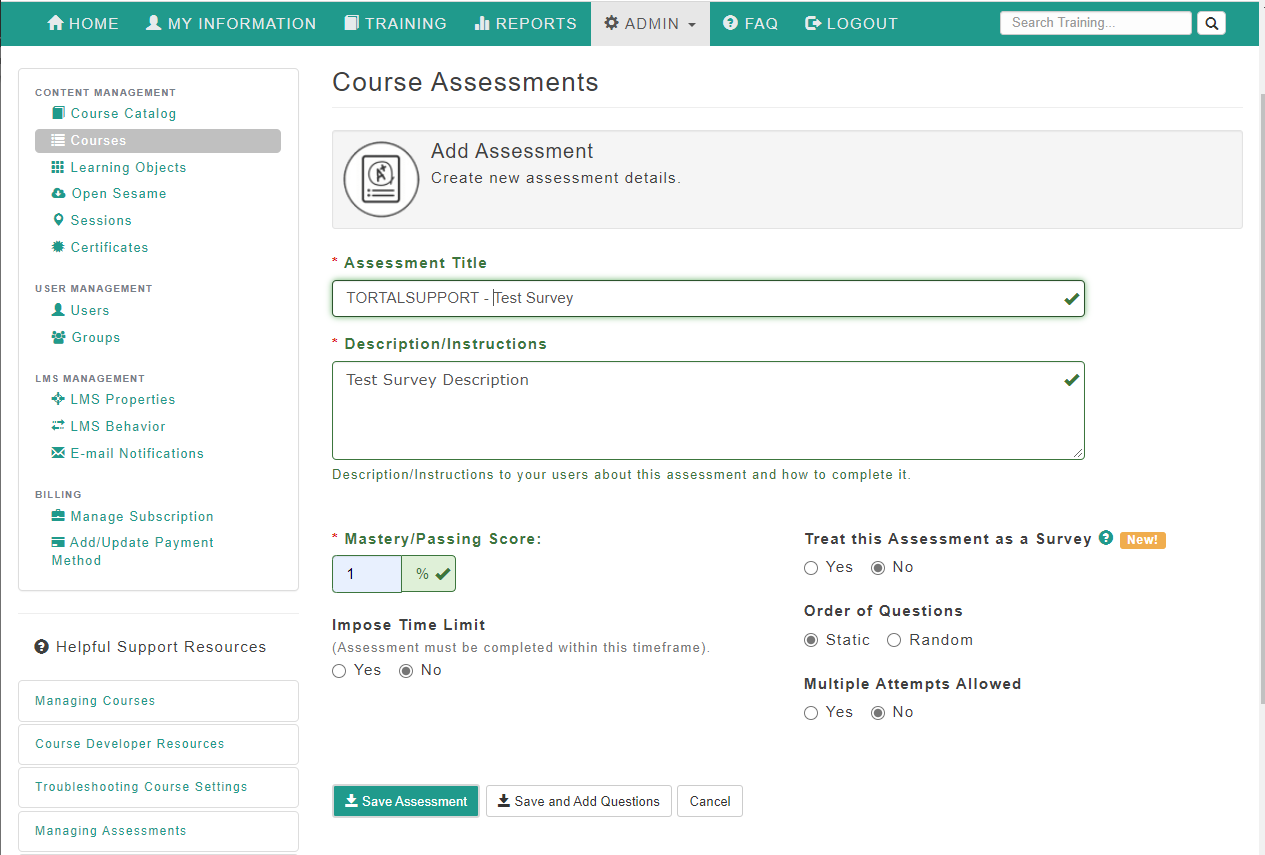Choose Static order of questions
Screen dimensions: 1265x855
811,640
